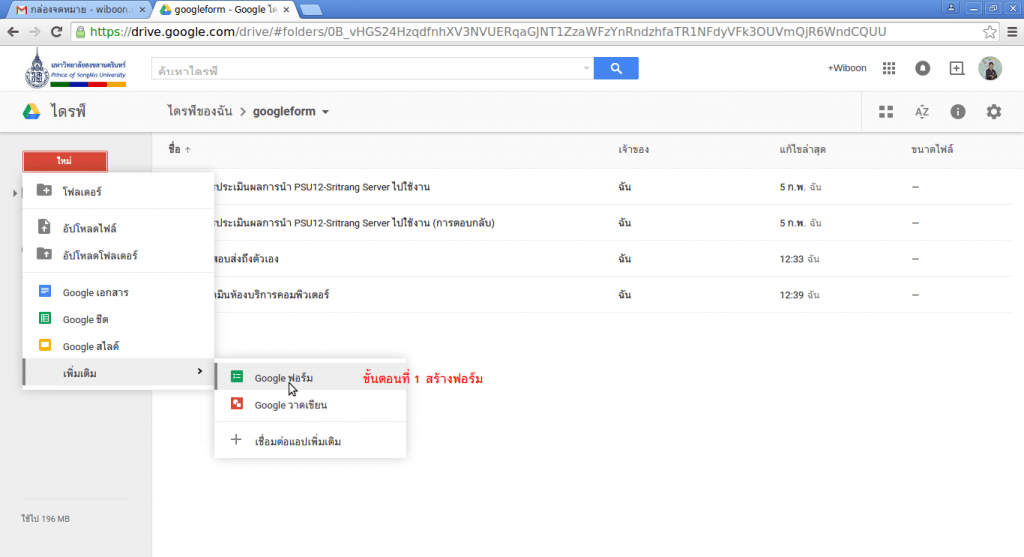Reload the page with refresh icon
Screen dimensions: 1024x557
point(57,31)
